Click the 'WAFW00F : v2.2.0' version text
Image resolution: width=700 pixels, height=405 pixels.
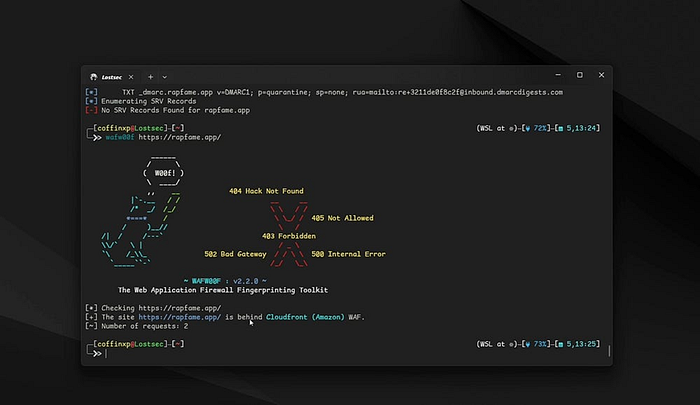[225, 281]
